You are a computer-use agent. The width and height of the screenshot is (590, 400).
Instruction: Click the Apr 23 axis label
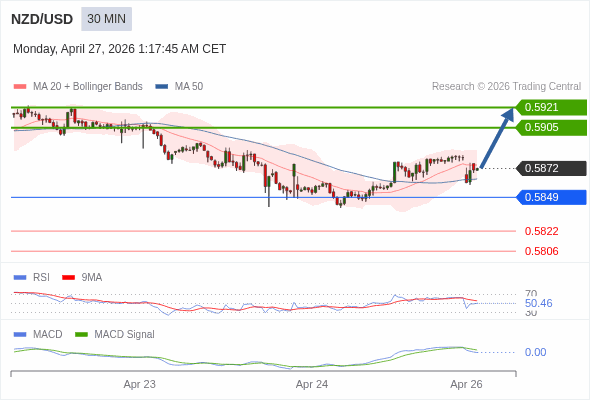(140, 385)
